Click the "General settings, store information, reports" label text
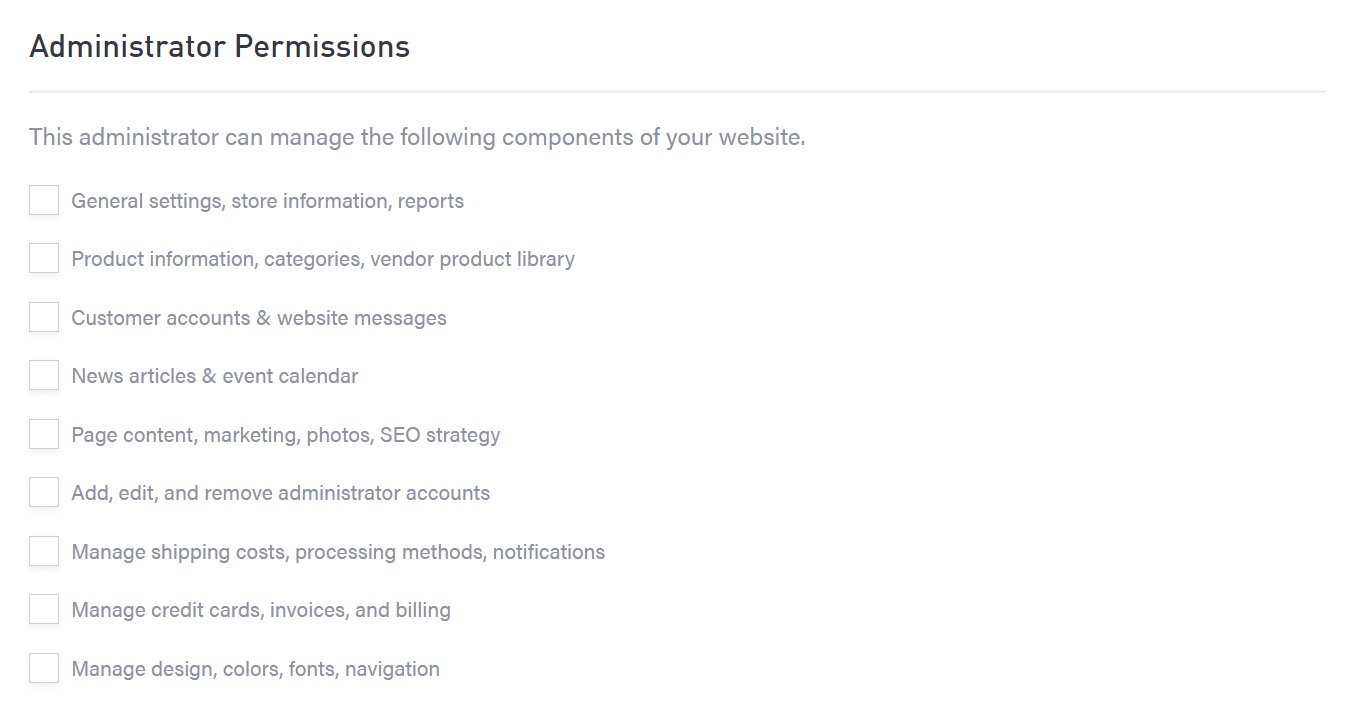Viewport: 1354px width, 719px height. (x=267, y=201)
